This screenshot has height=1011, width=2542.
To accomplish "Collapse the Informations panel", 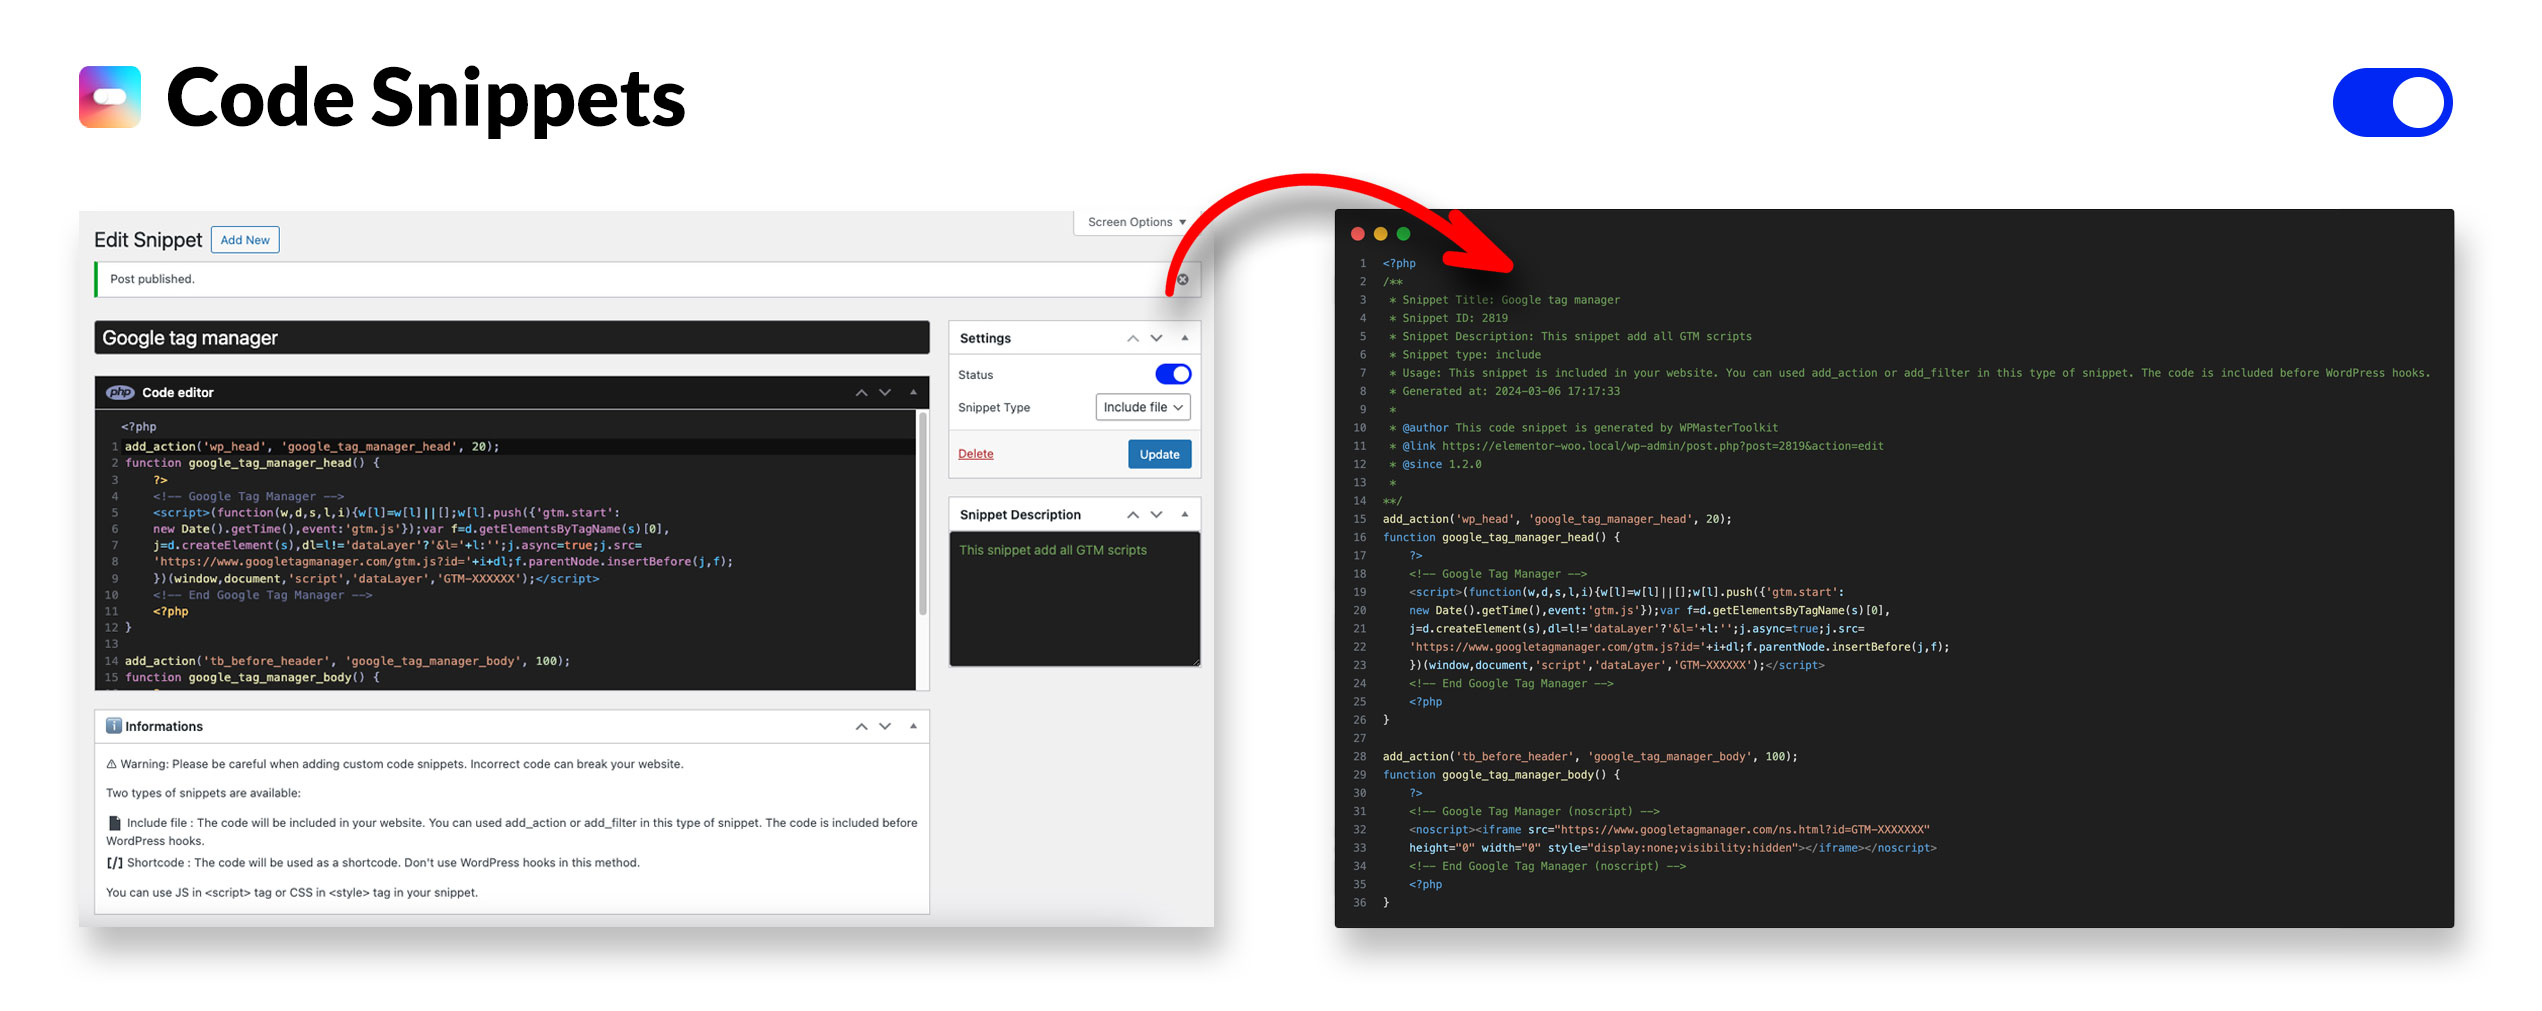I will (913, 726).
